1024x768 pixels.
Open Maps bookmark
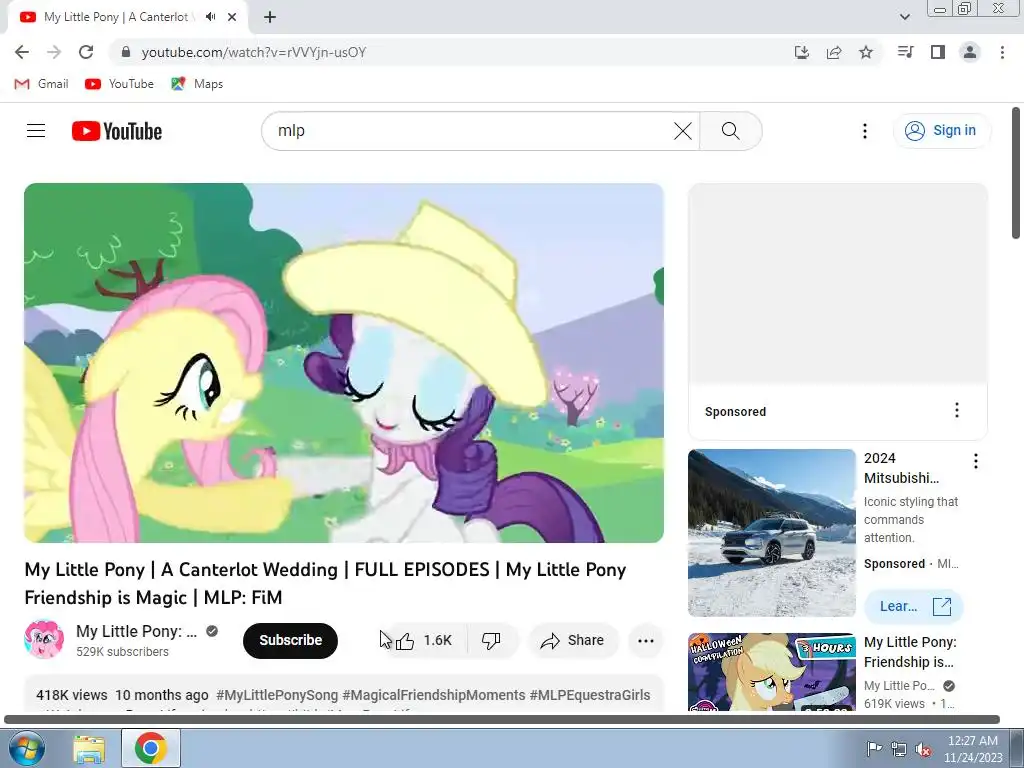tap(197, 84)
